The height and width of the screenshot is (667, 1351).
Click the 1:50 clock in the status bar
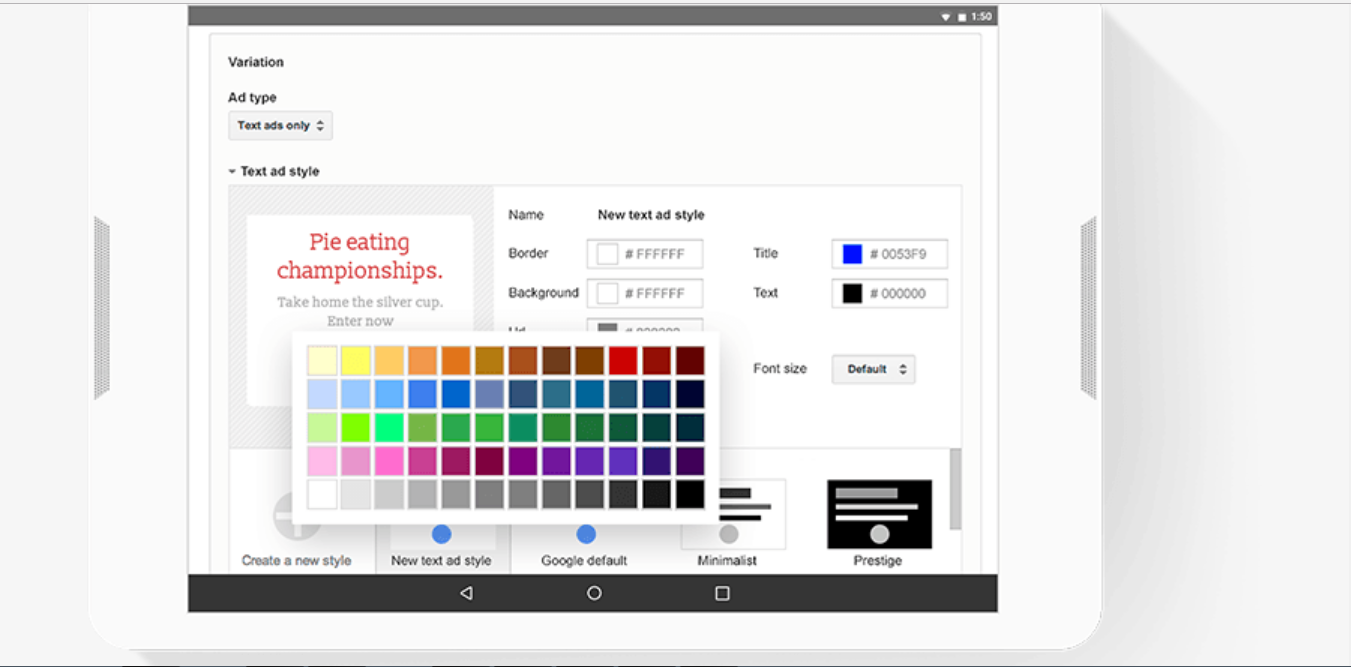982,17
